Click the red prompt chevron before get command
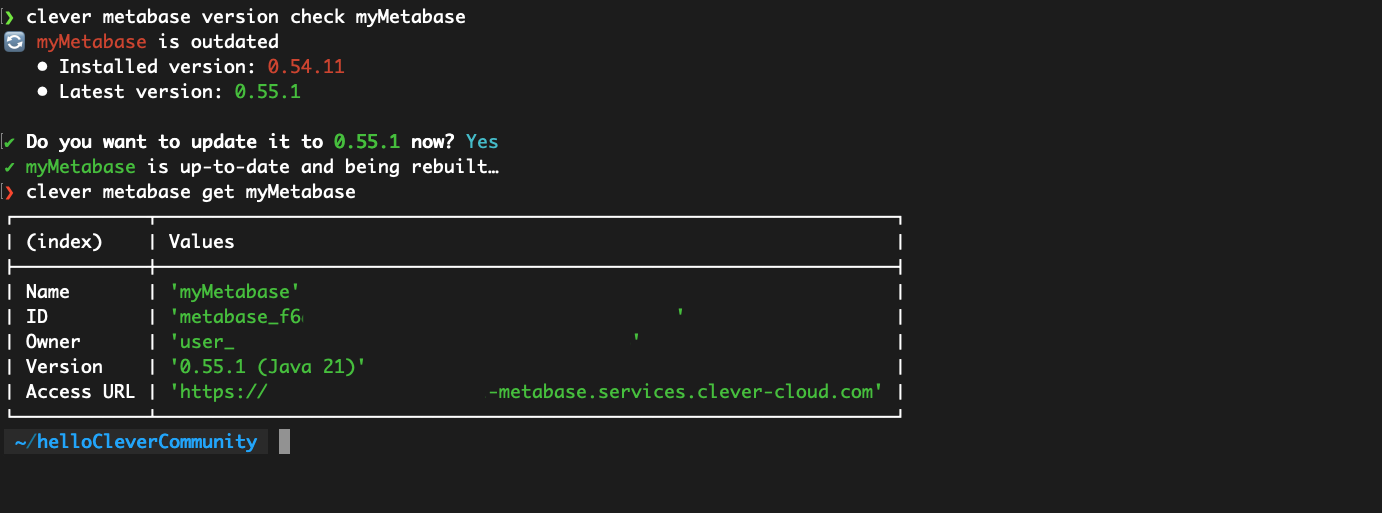The height and width of the screenshot is (513, 1382). coord(9,191)
